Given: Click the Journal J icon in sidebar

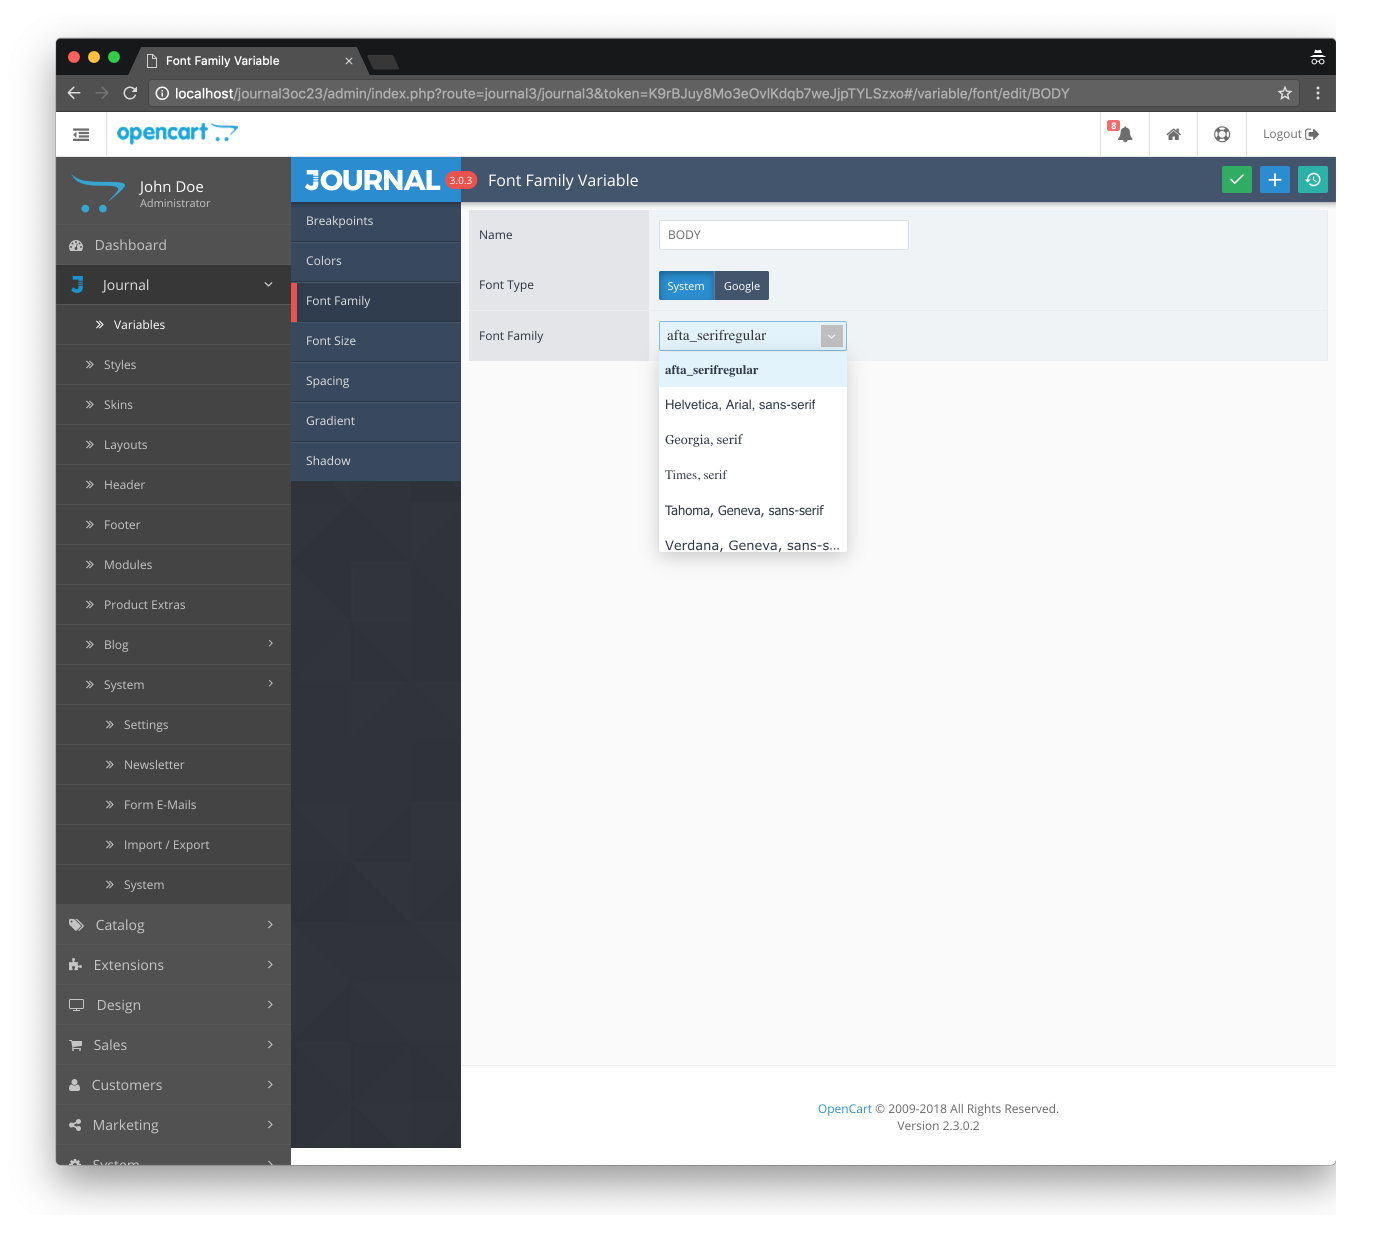Looking at the screenshot, I should 77,285.
